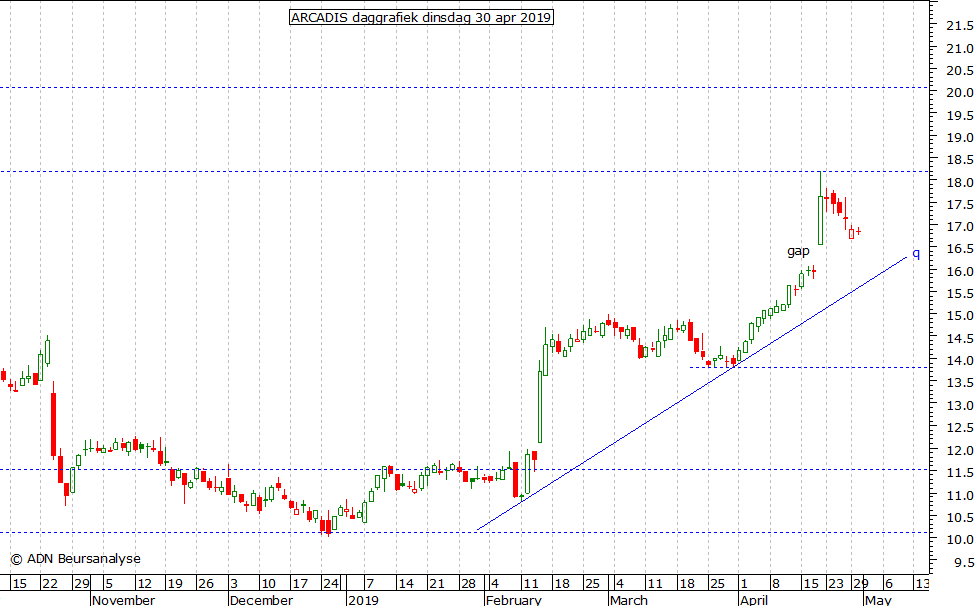Select the 21.0 price axis label
The image size is (977, 606).
(x=960, y=48)
